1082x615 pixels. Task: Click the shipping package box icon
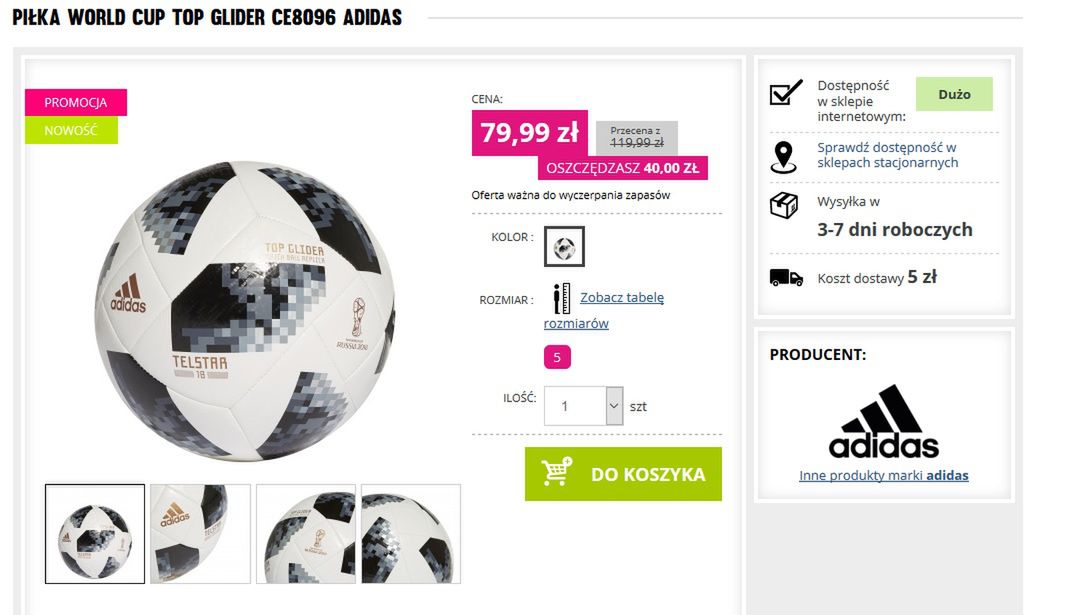pyautogui.click(x=784, y=205)
